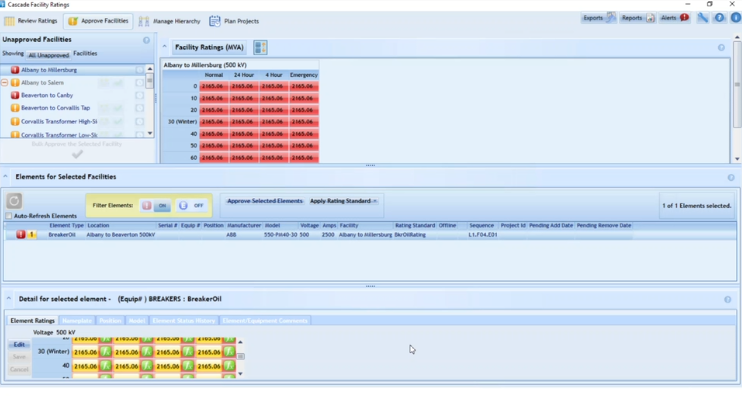
Task: Click the refresh elements icon
Action: (x=14, y=201)
